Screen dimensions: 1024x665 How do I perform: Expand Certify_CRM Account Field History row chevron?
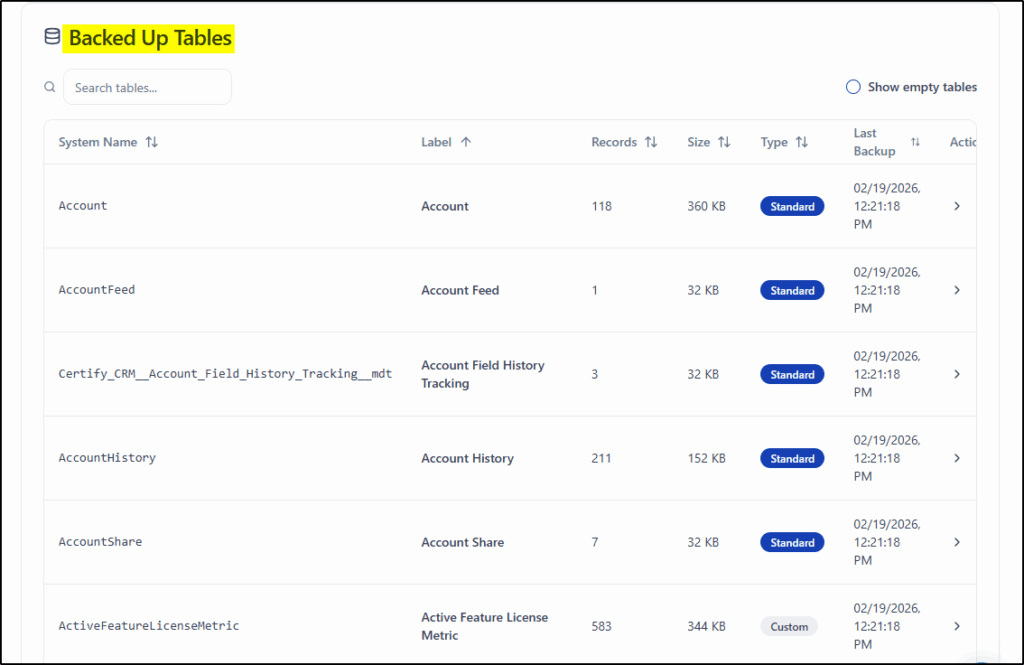coord(956,374)
